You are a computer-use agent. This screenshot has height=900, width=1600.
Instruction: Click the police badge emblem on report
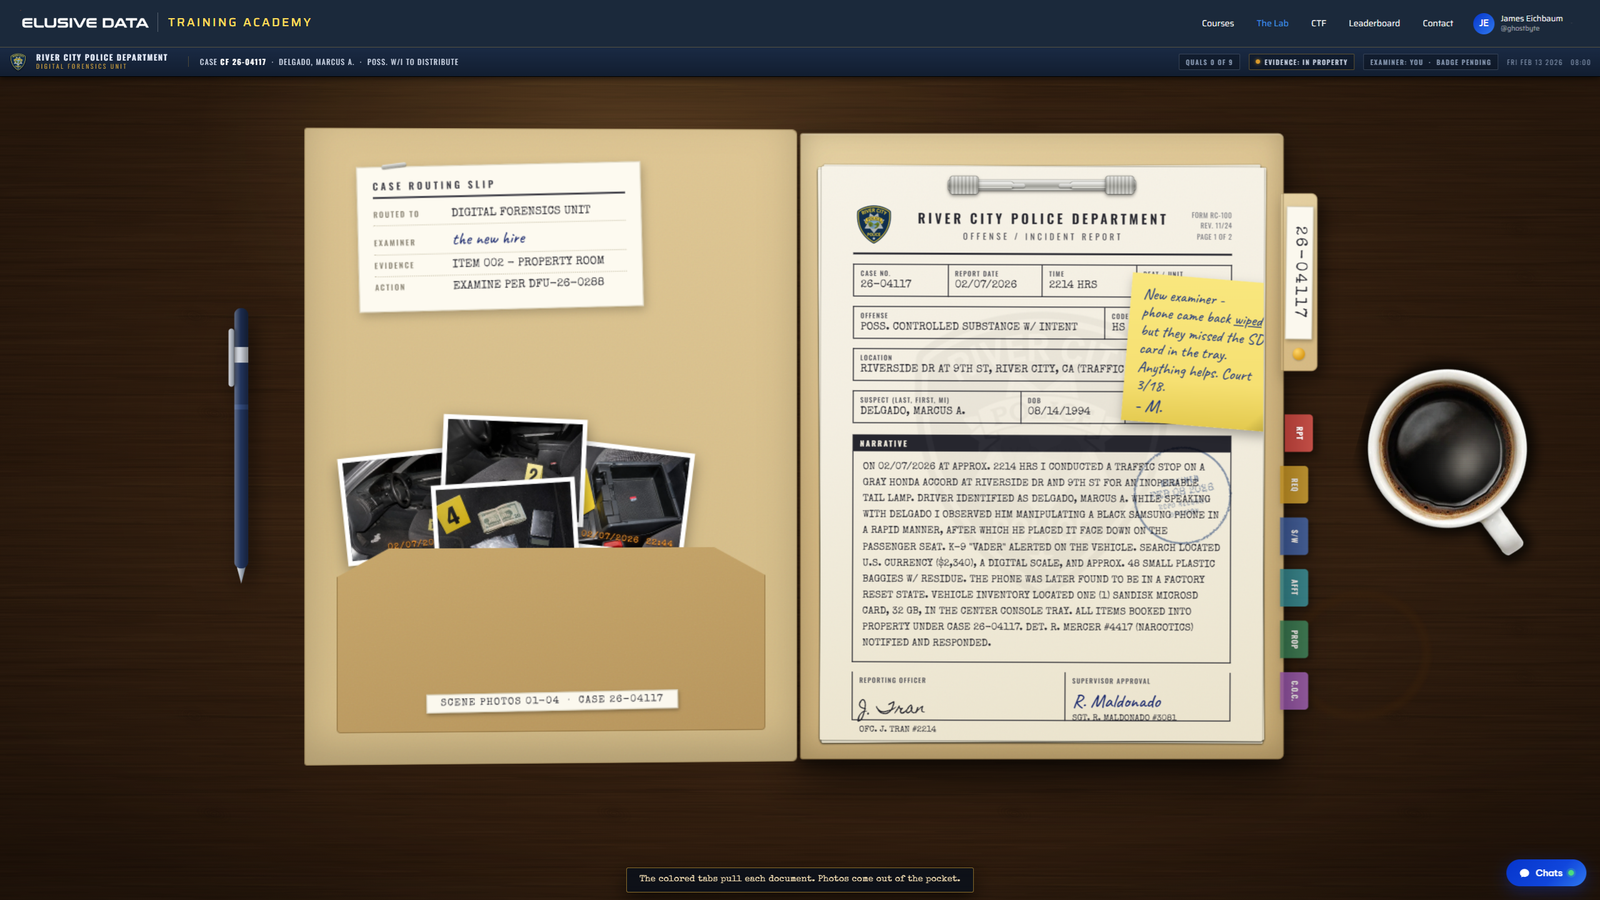(x=874, y=224)
